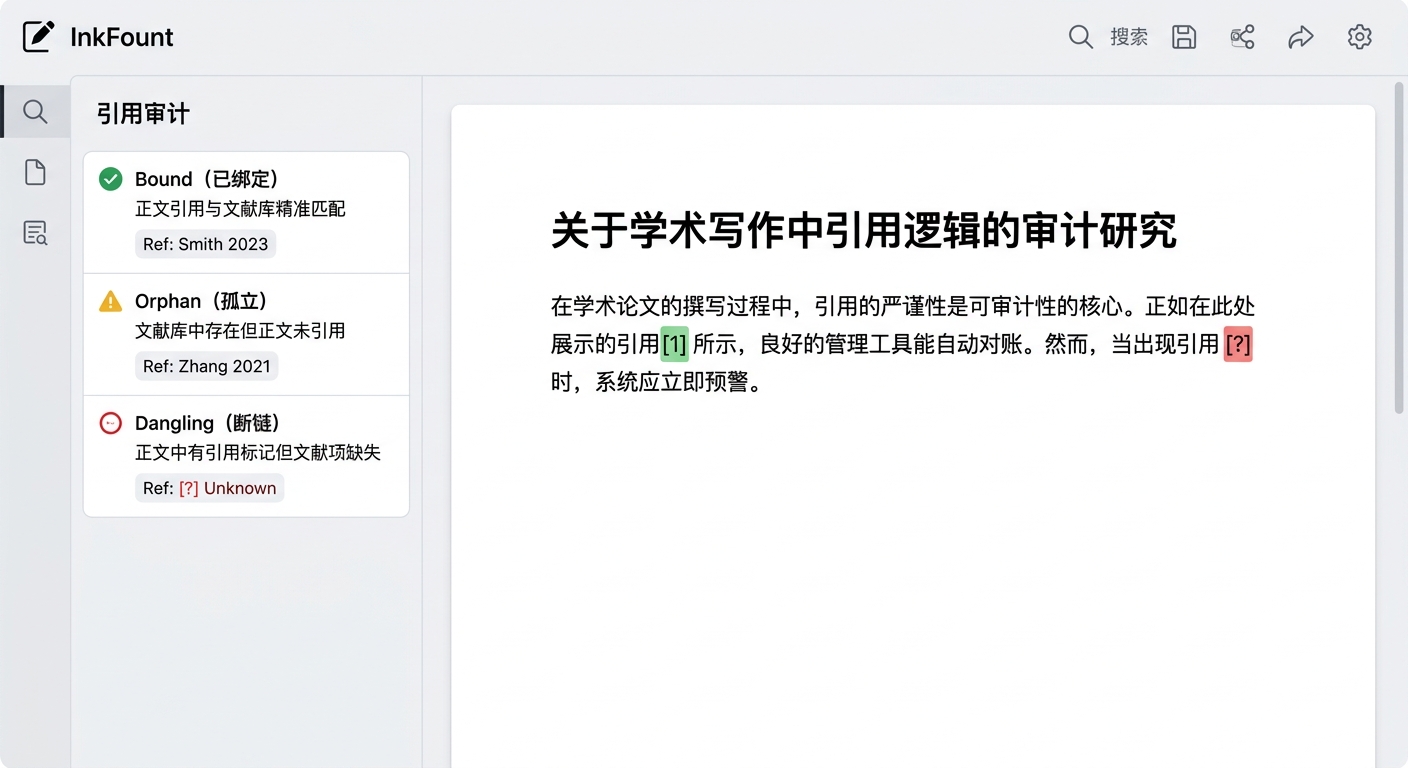
Task: Click the red [?] citation marker
Action: pos(1238,345)
